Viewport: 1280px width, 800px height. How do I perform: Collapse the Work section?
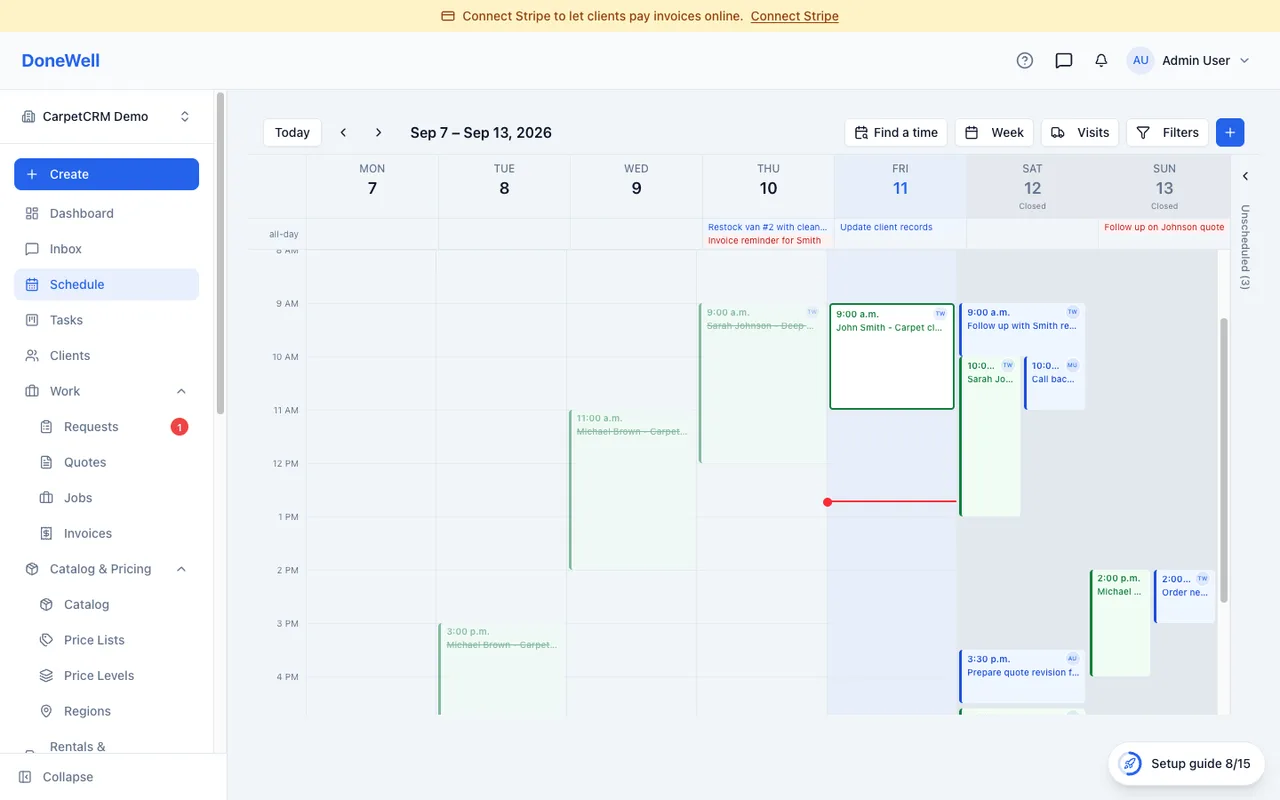(x=181, y=391)
